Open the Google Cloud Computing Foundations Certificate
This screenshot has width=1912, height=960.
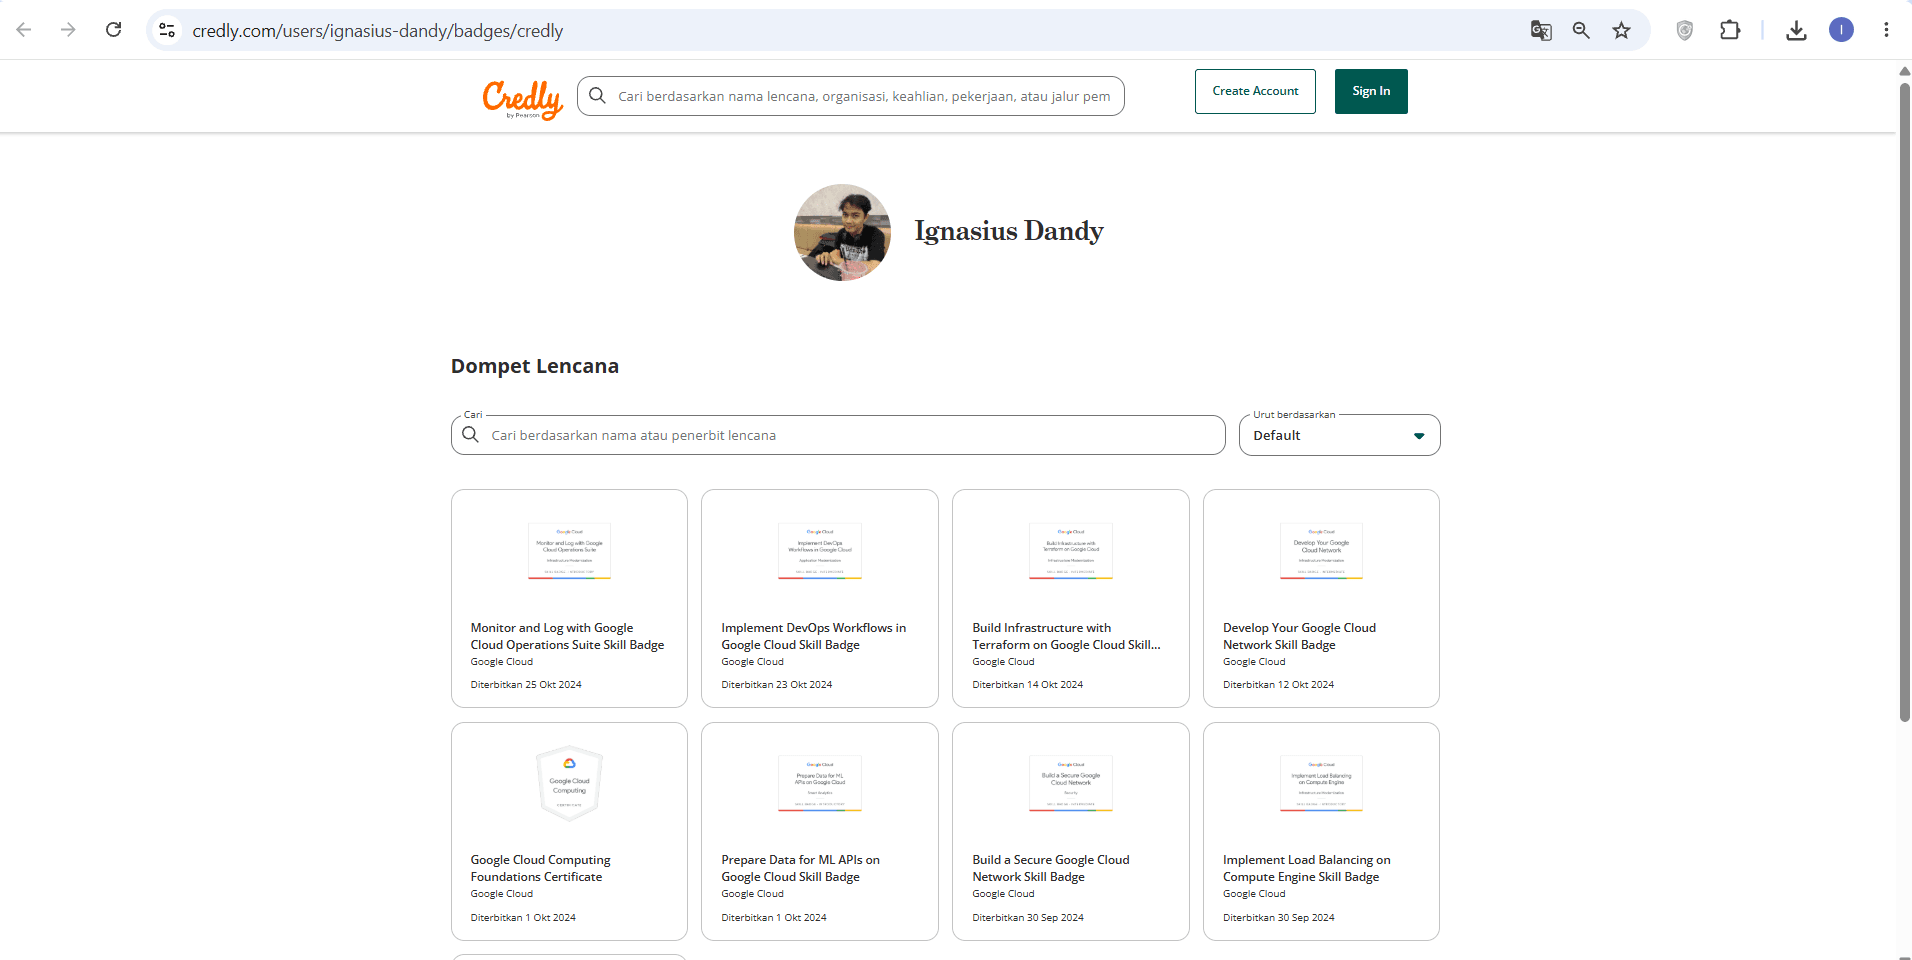[x=569, y=831]
